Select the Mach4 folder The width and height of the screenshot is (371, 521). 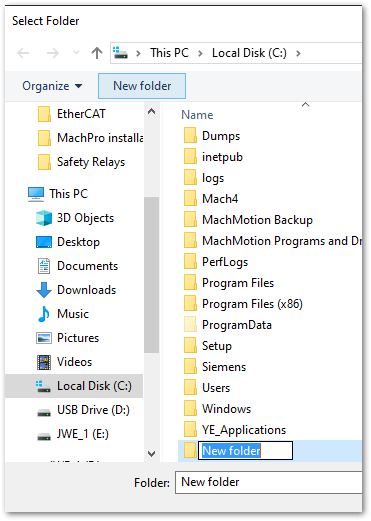click(x=211, y=199)
